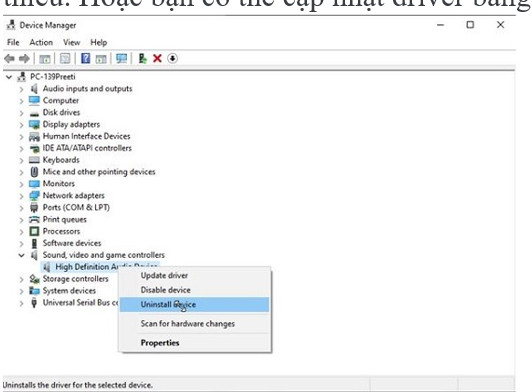Expand the Monitors category

[21, 184]
